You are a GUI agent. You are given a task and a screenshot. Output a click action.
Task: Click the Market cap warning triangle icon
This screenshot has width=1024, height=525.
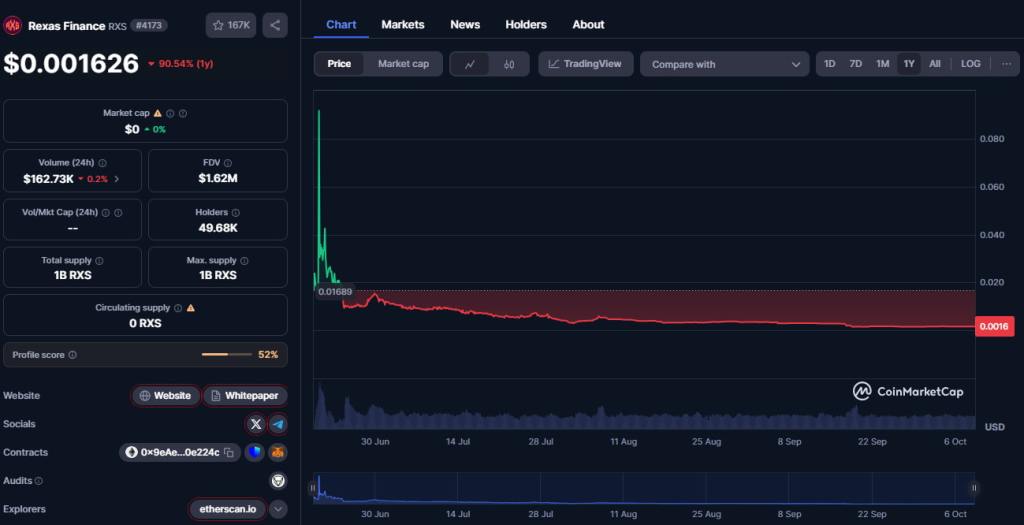click(157, 113)
